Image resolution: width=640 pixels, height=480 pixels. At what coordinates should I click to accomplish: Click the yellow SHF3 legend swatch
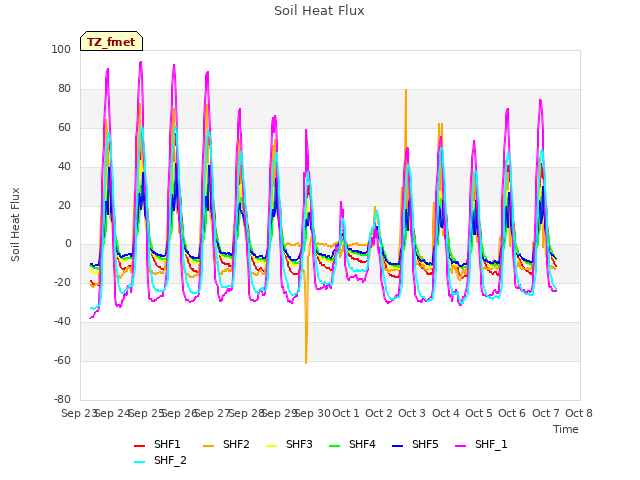pos(271,446)
